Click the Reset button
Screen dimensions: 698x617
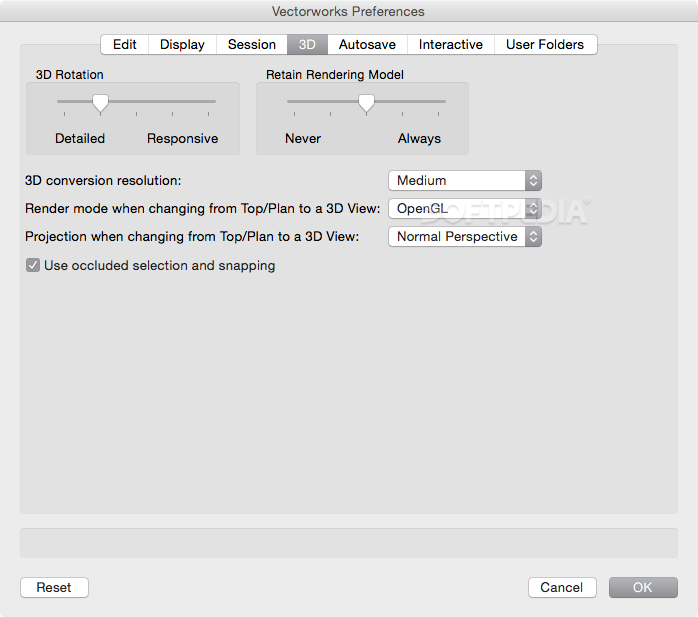[54, 588]
